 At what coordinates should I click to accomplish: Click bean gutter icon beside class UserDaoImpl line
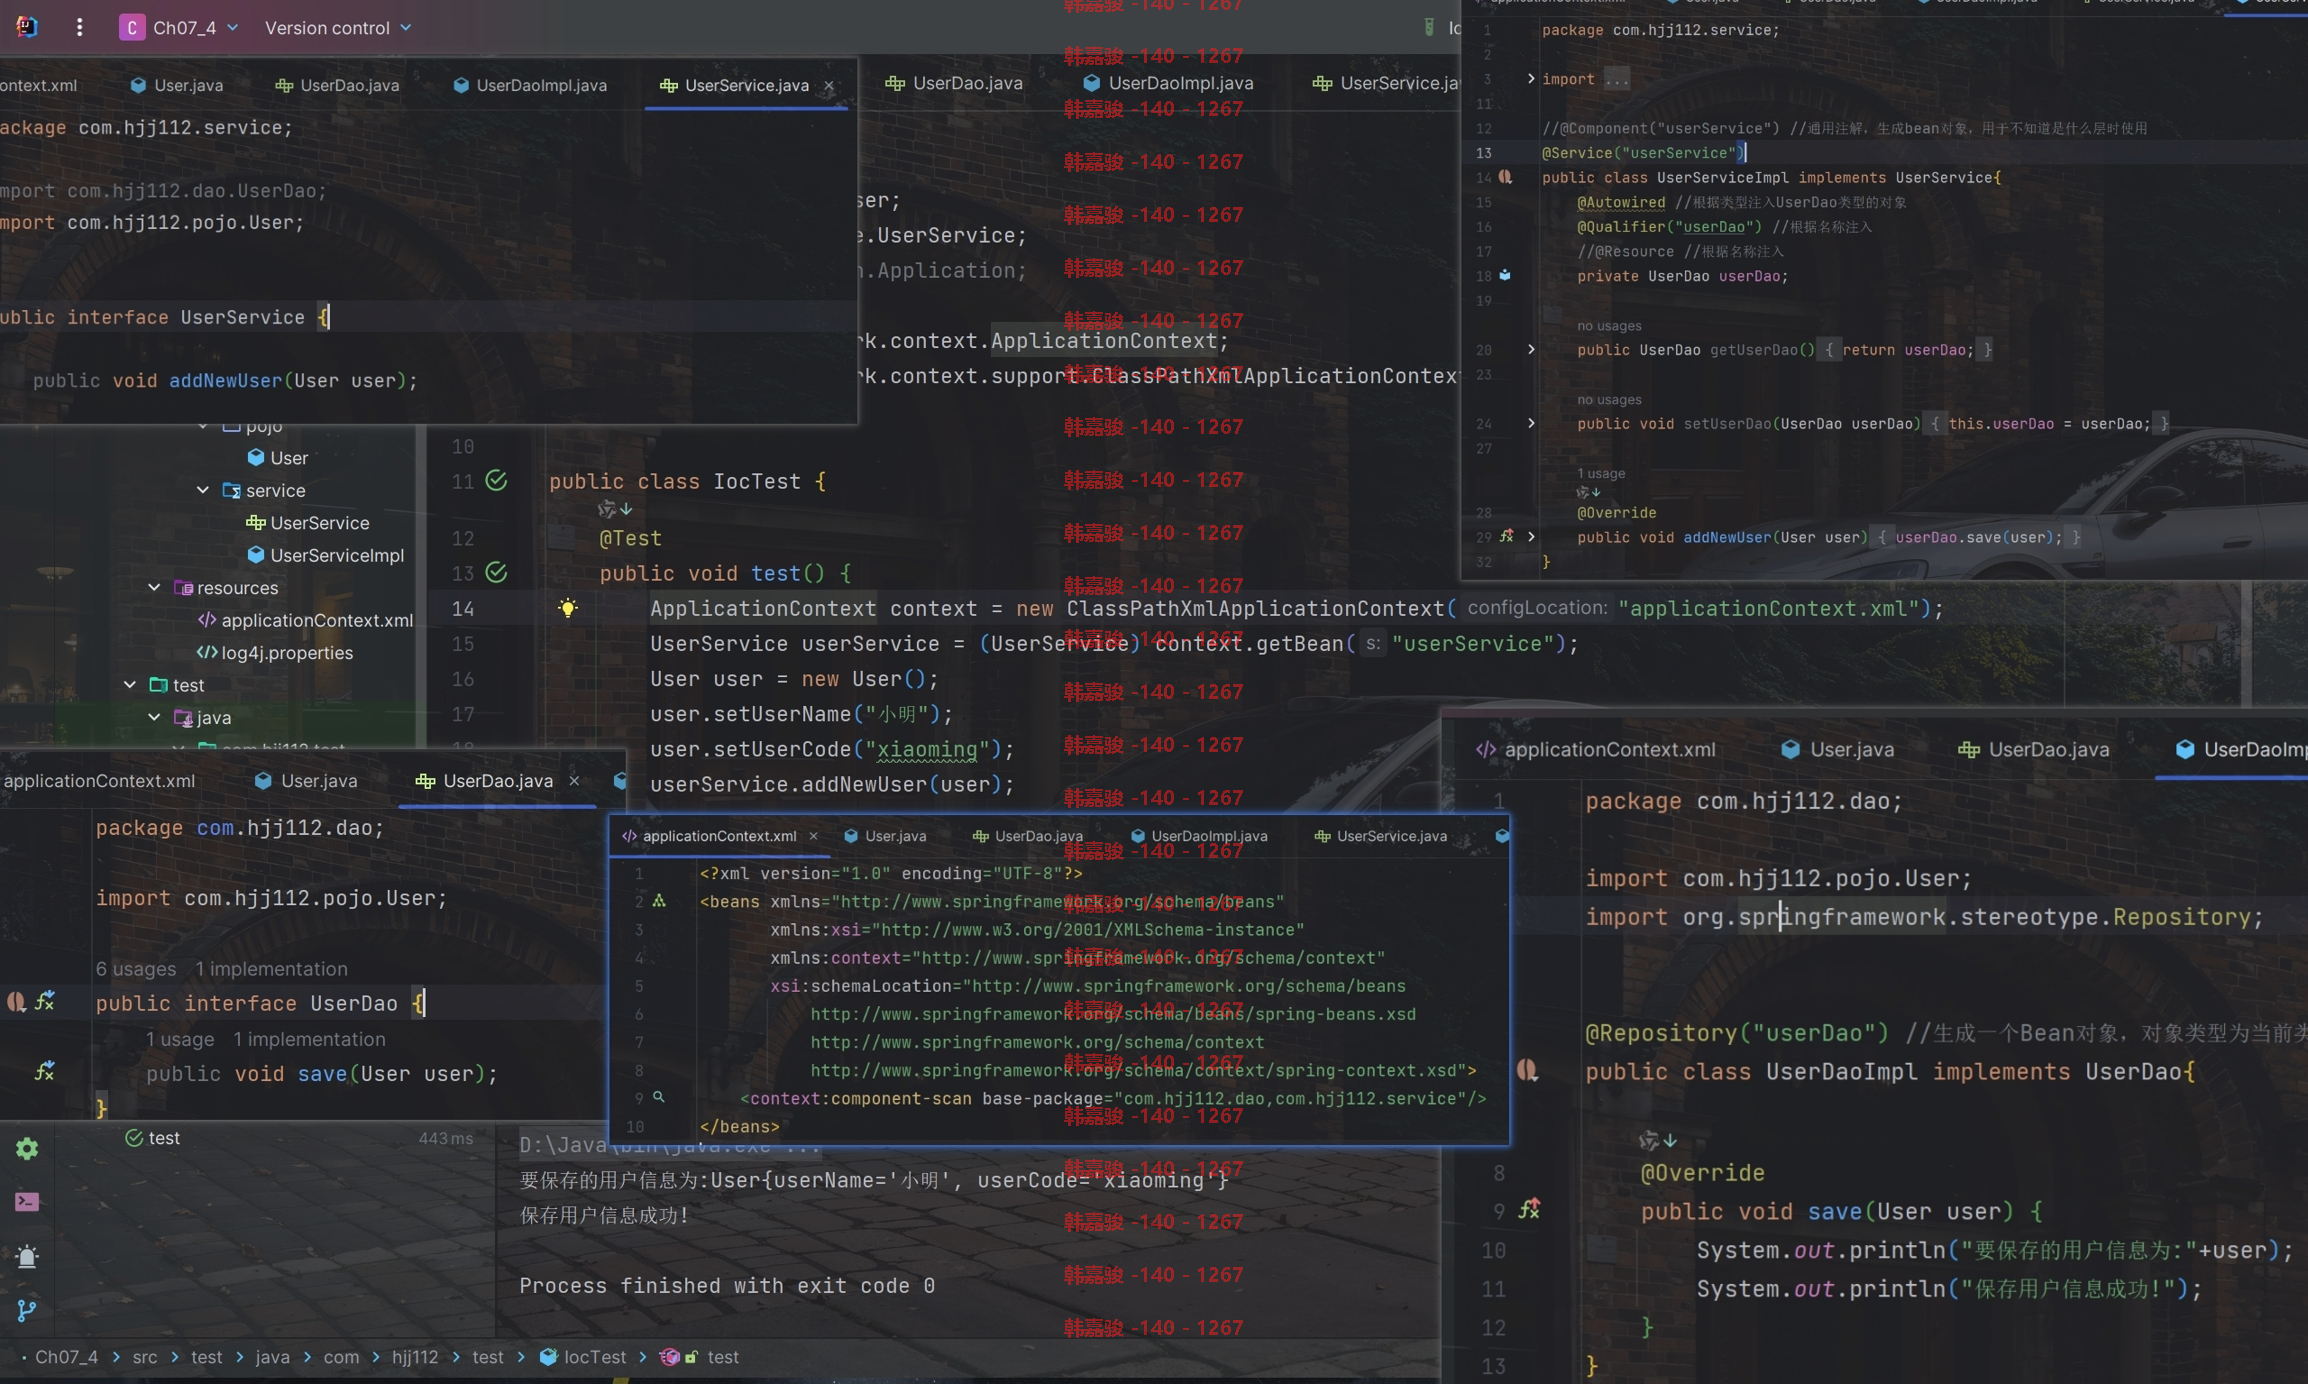tap(1527, 1071)
